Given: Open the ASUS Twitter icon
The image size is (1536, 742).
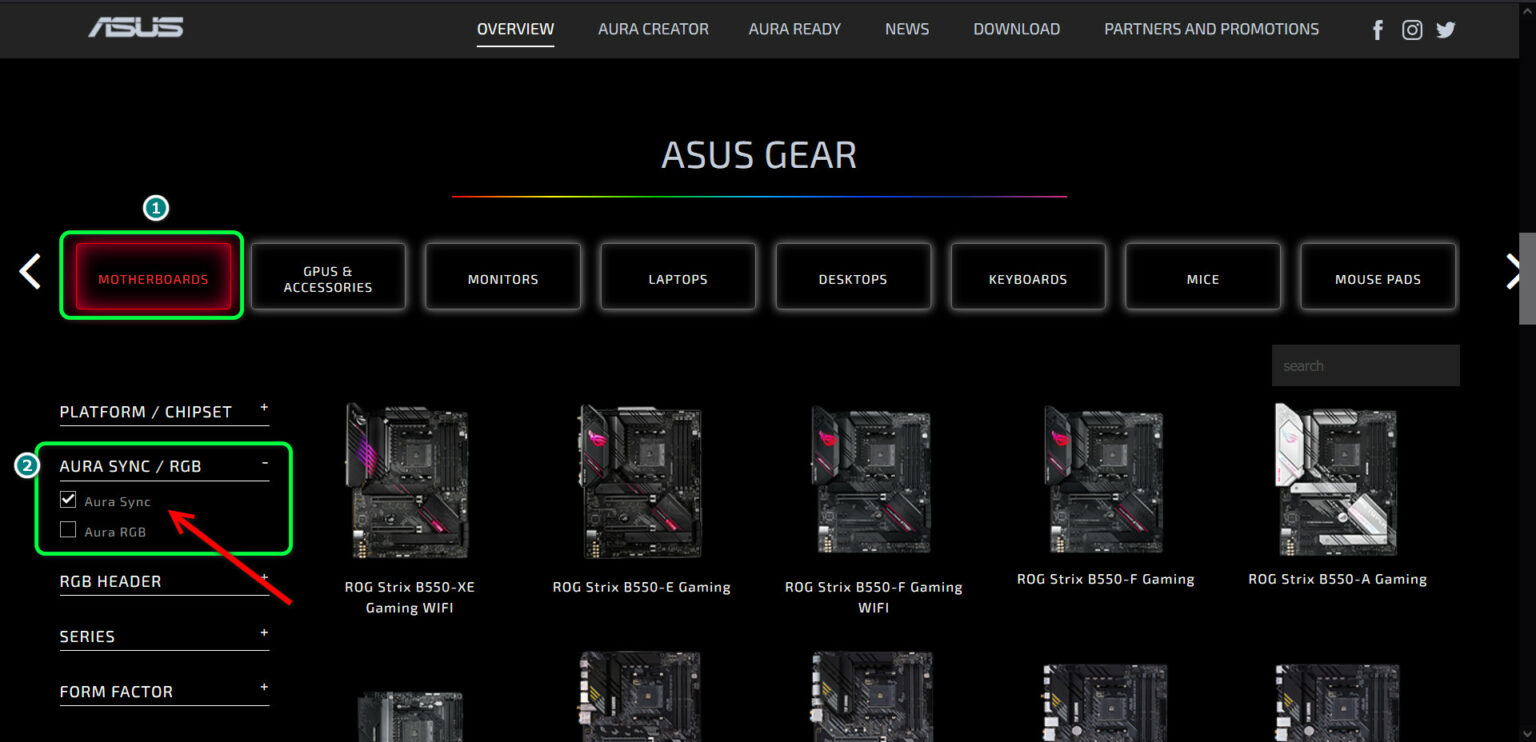Looking at the screenshot, I should coord(1446,30).
